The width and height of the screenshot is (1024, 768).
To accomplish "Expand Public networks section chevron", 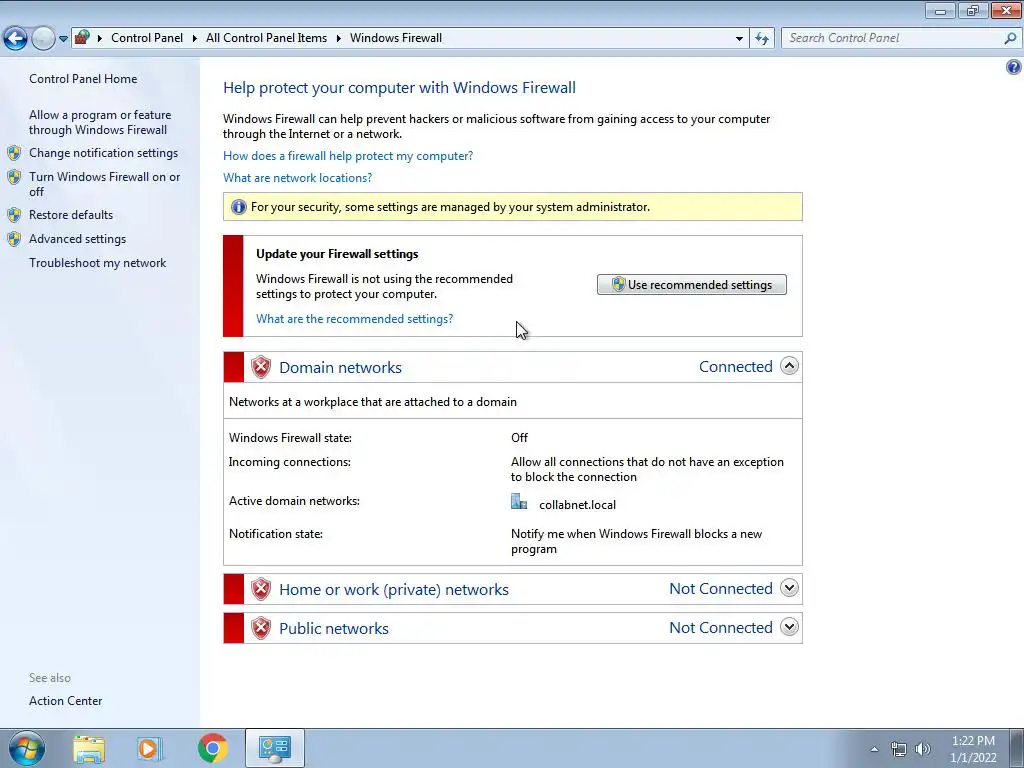I will pos(789,627).
